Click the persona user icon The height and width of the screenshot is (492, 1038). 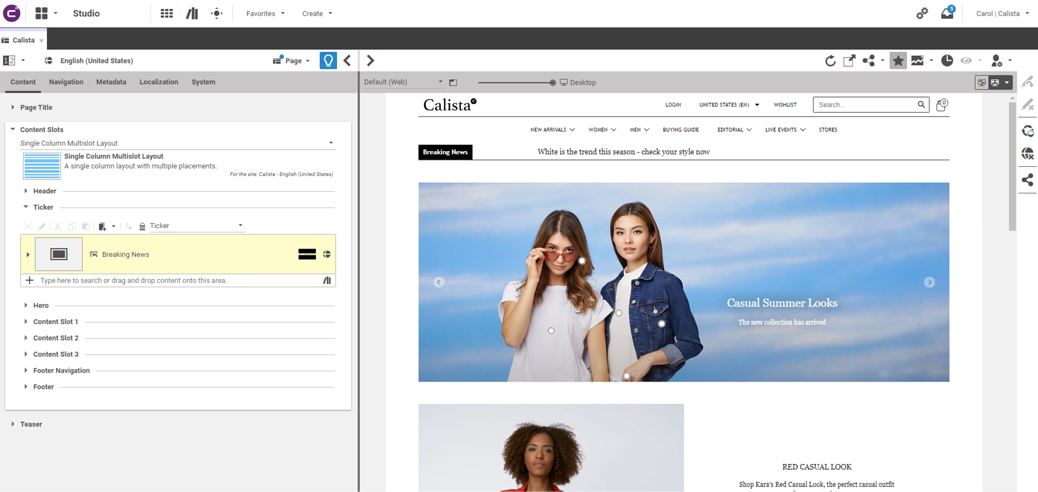coord(996,61)
